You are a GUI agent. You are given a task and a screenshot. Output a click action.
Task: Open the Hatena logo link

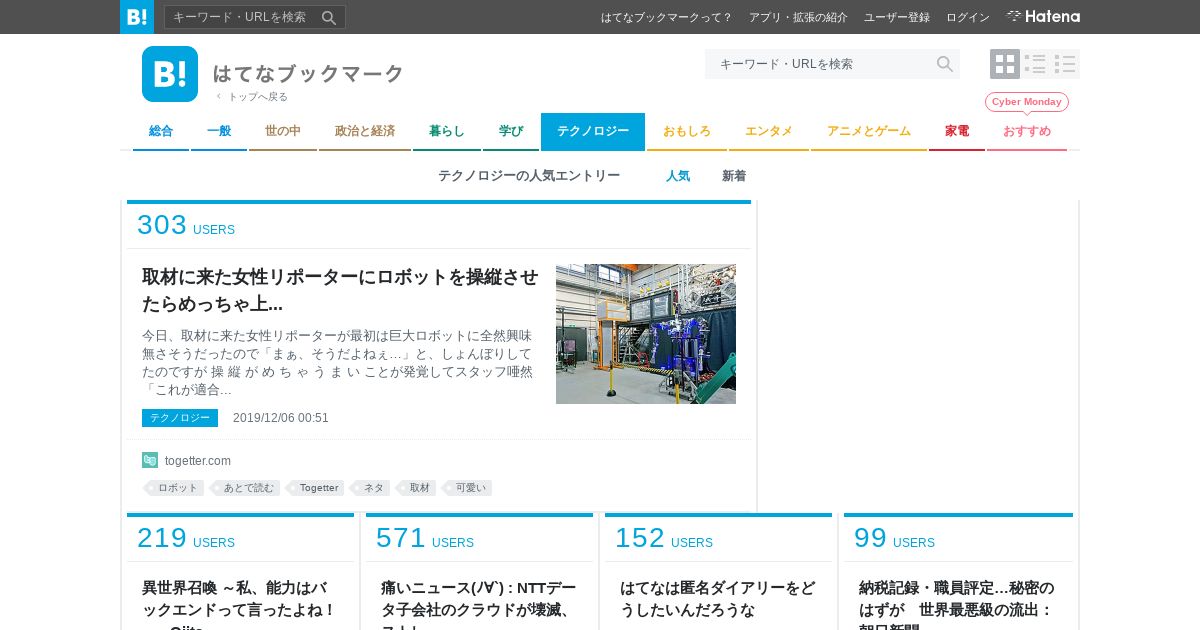click(x=1043, y=17)
